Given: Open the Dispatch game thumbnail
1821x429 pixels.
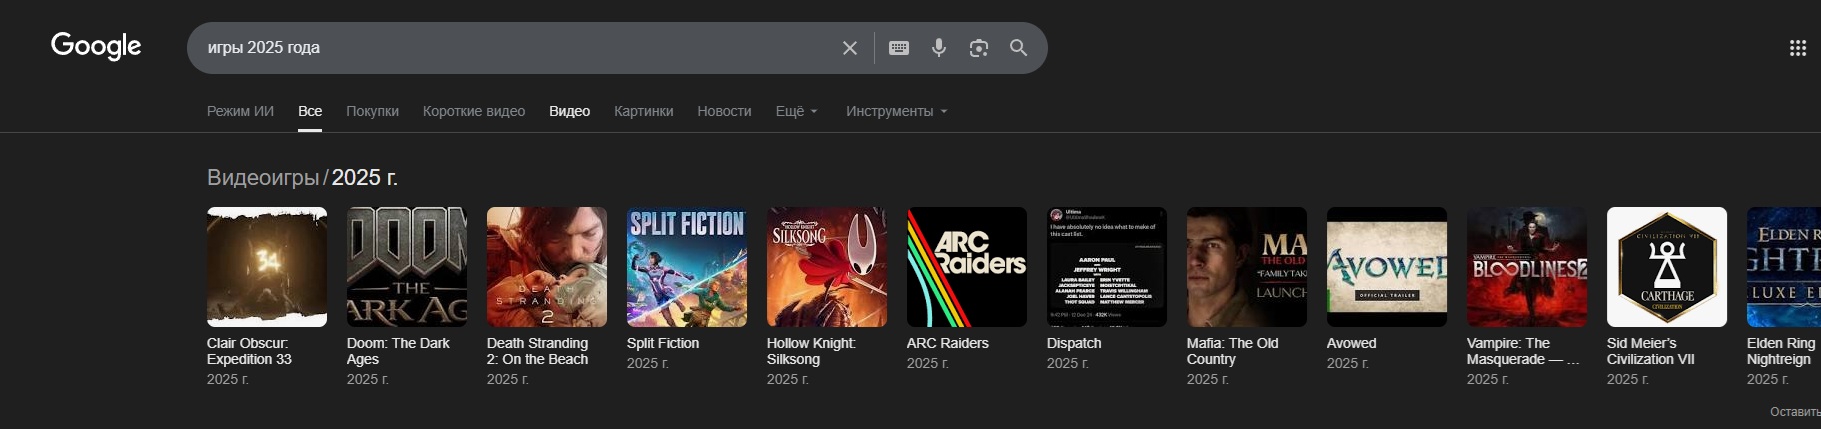Looking at the screenshot, I should point(1107,267).
